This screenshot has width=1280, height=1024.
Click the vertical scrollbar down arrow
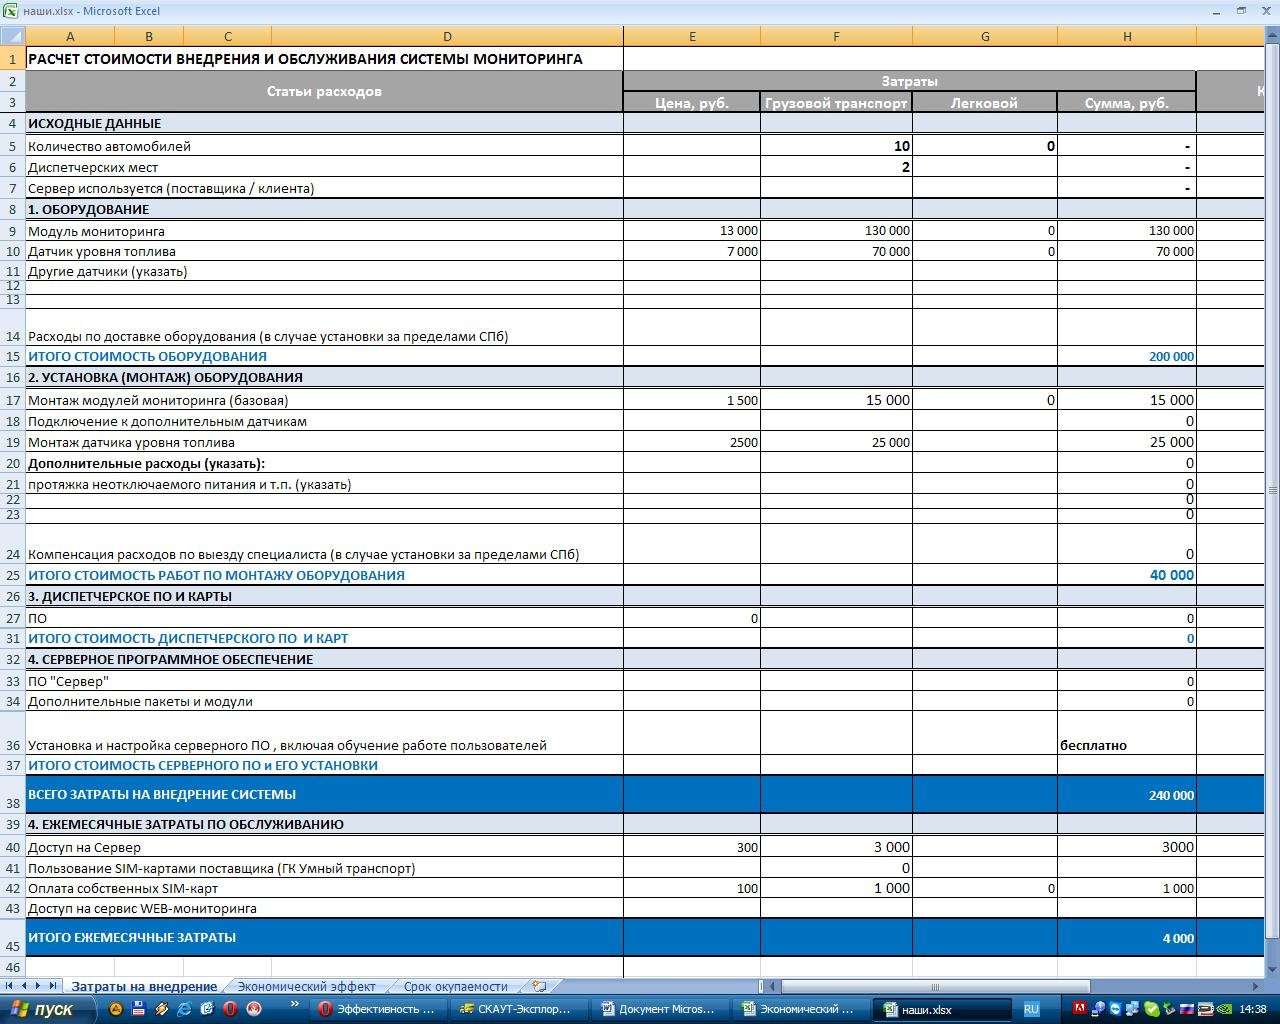pyautogui.click(x=1272, y=969)
